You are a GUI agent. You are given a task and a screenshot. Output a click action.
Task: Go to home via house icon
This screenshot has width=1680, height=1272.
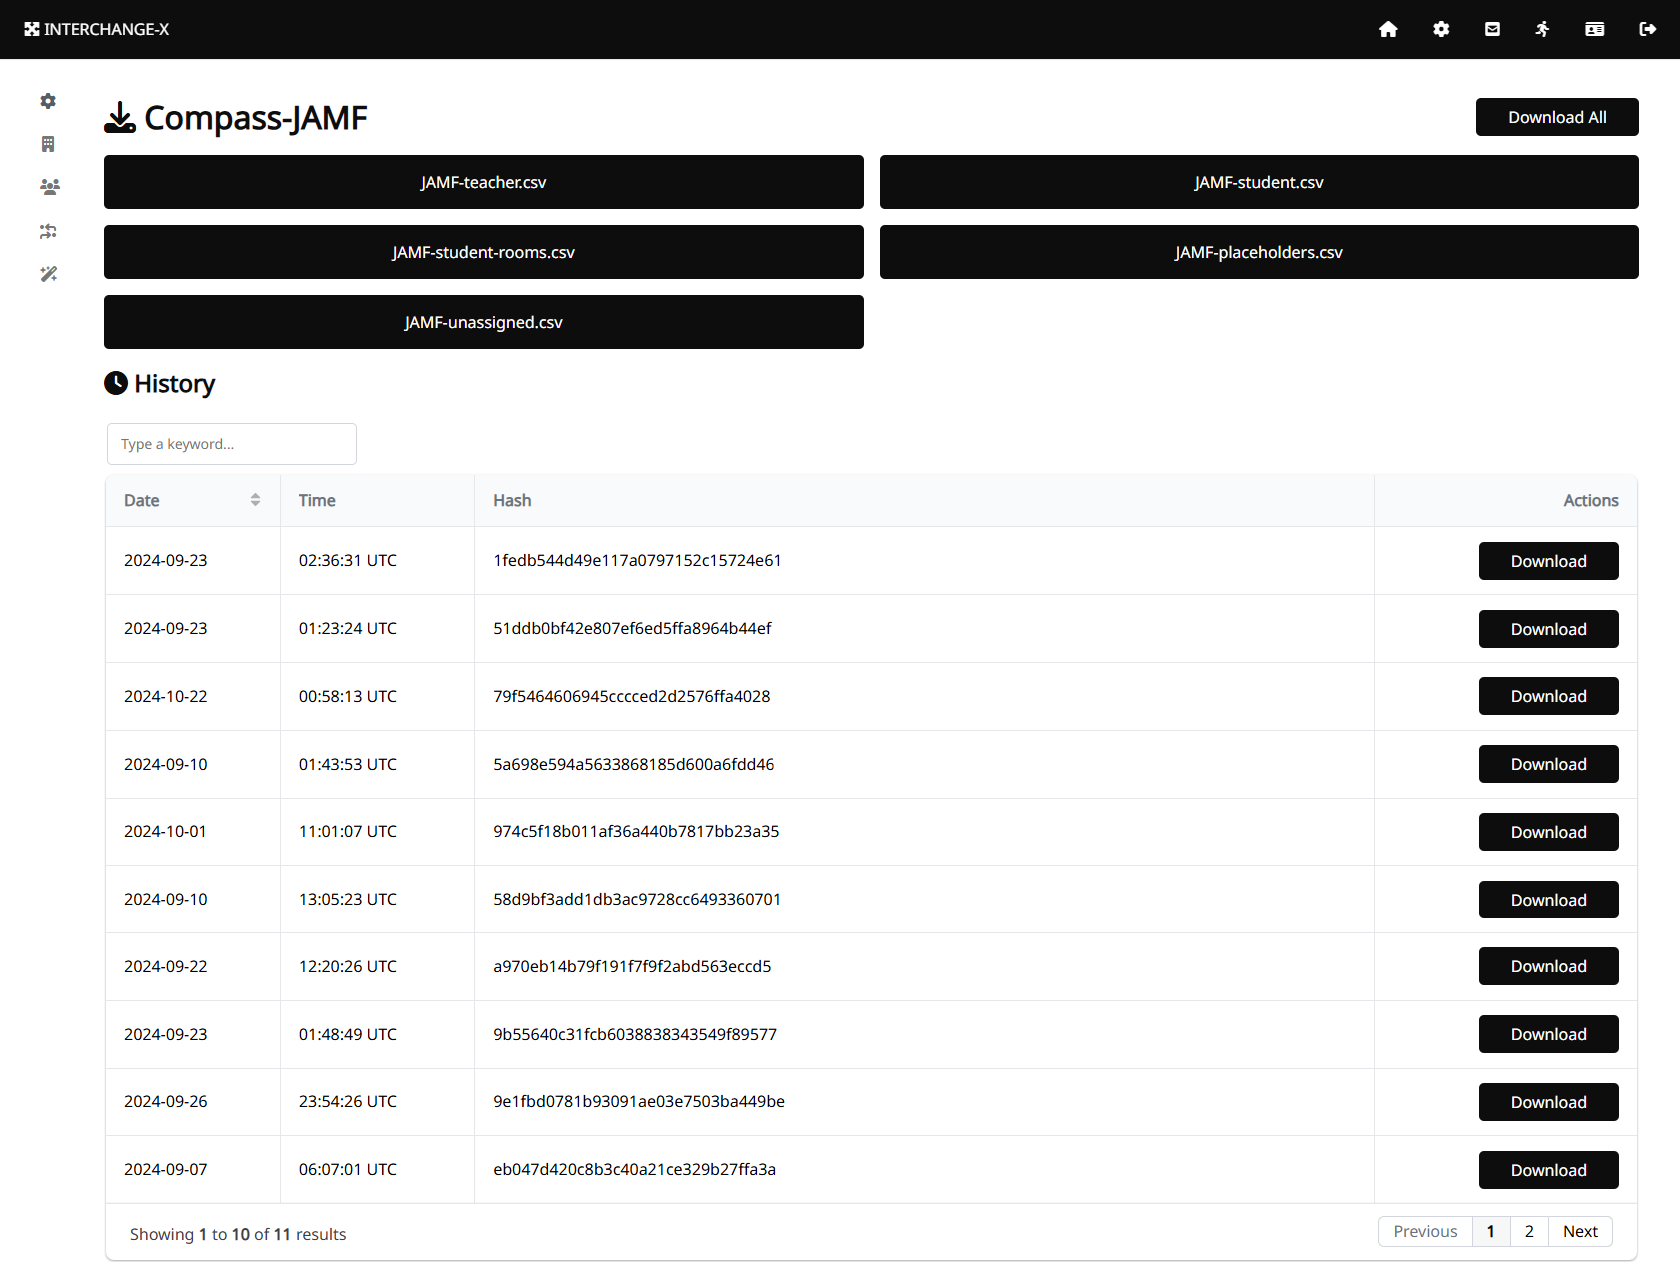[x=1388, y=29]
